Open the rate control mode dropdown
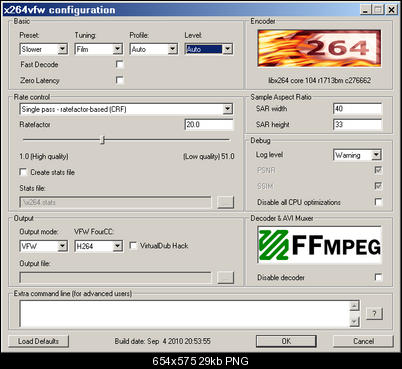The width and height of the screenshot is (402, 369). coord(126,109)
